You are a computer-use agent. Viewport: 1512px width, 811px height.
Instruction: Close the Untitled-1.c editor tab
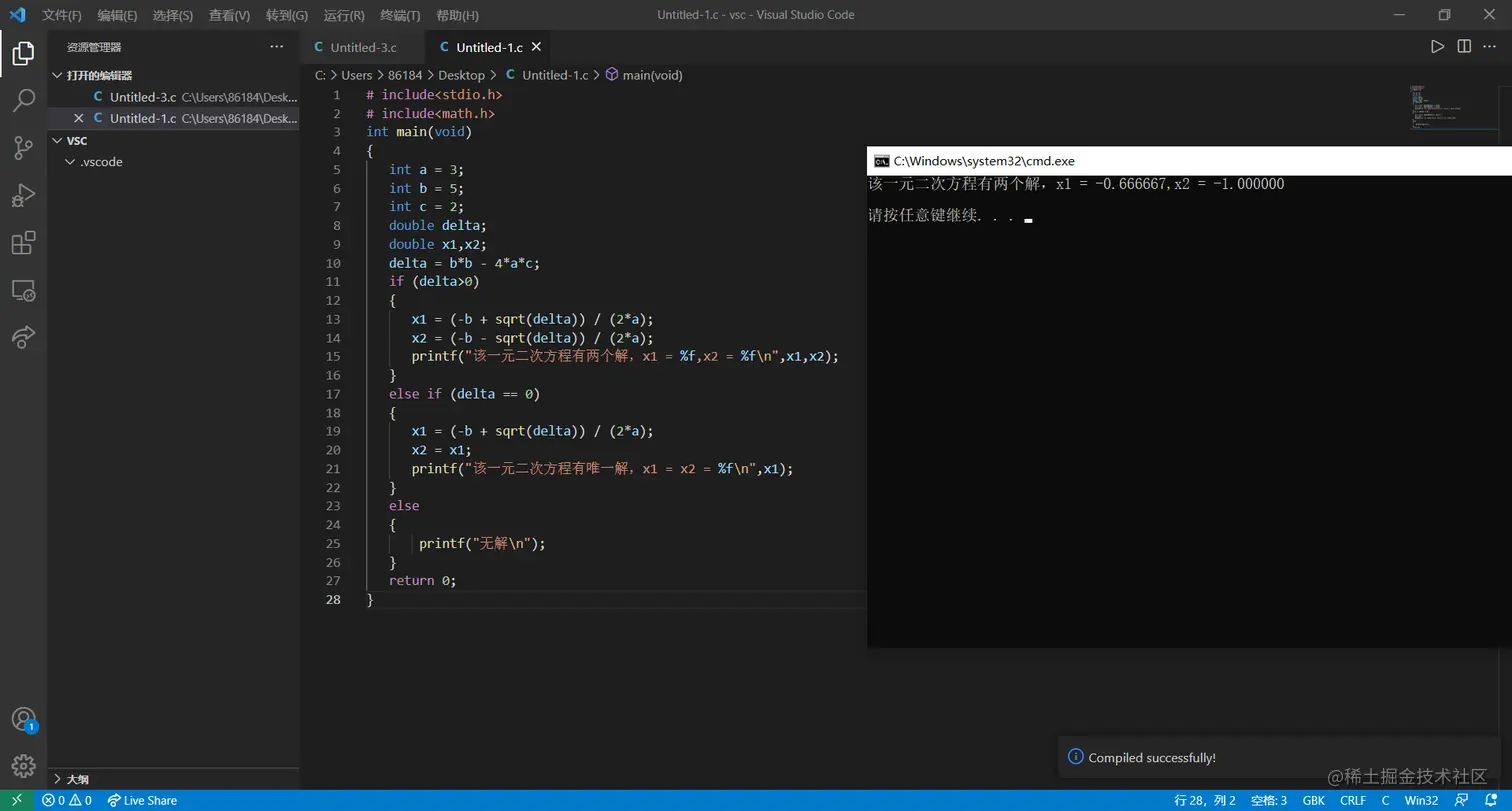coord(536,47)
